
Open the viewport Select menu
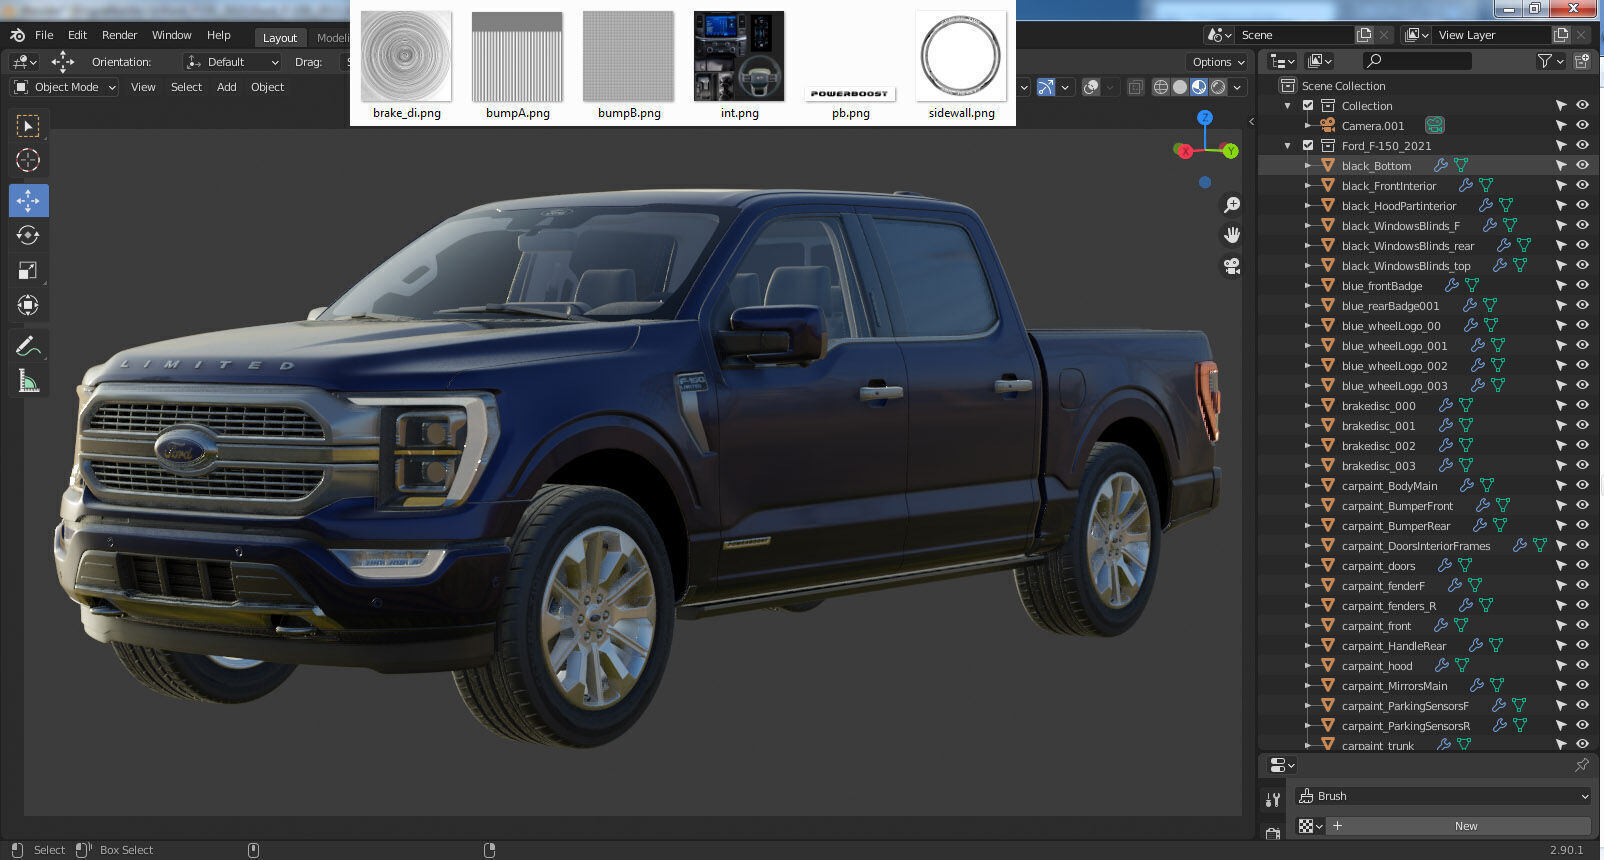(x=186, y=87)
